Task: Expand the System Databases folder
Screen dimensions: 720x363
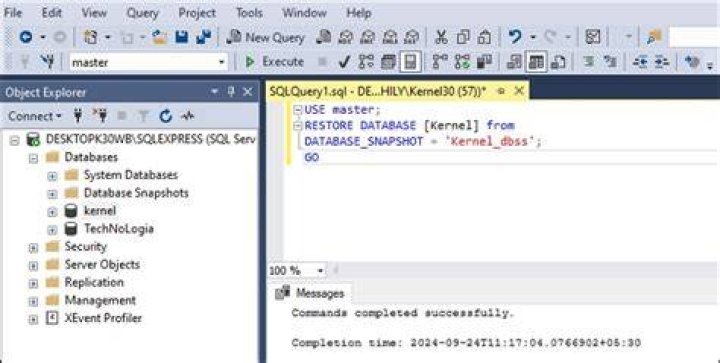Action: tap(52, 176)
